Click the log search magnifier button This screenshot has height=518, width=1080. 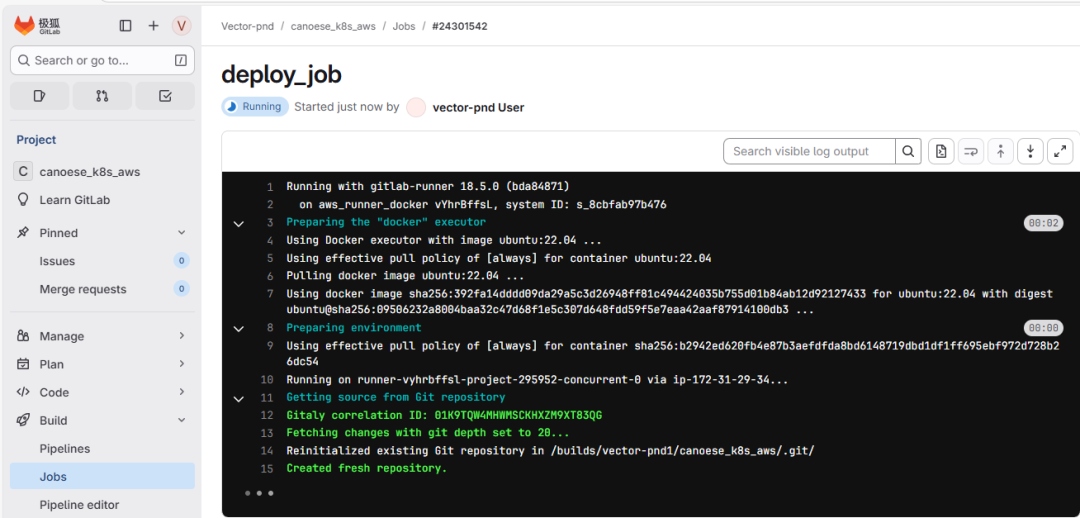point(908,152)
